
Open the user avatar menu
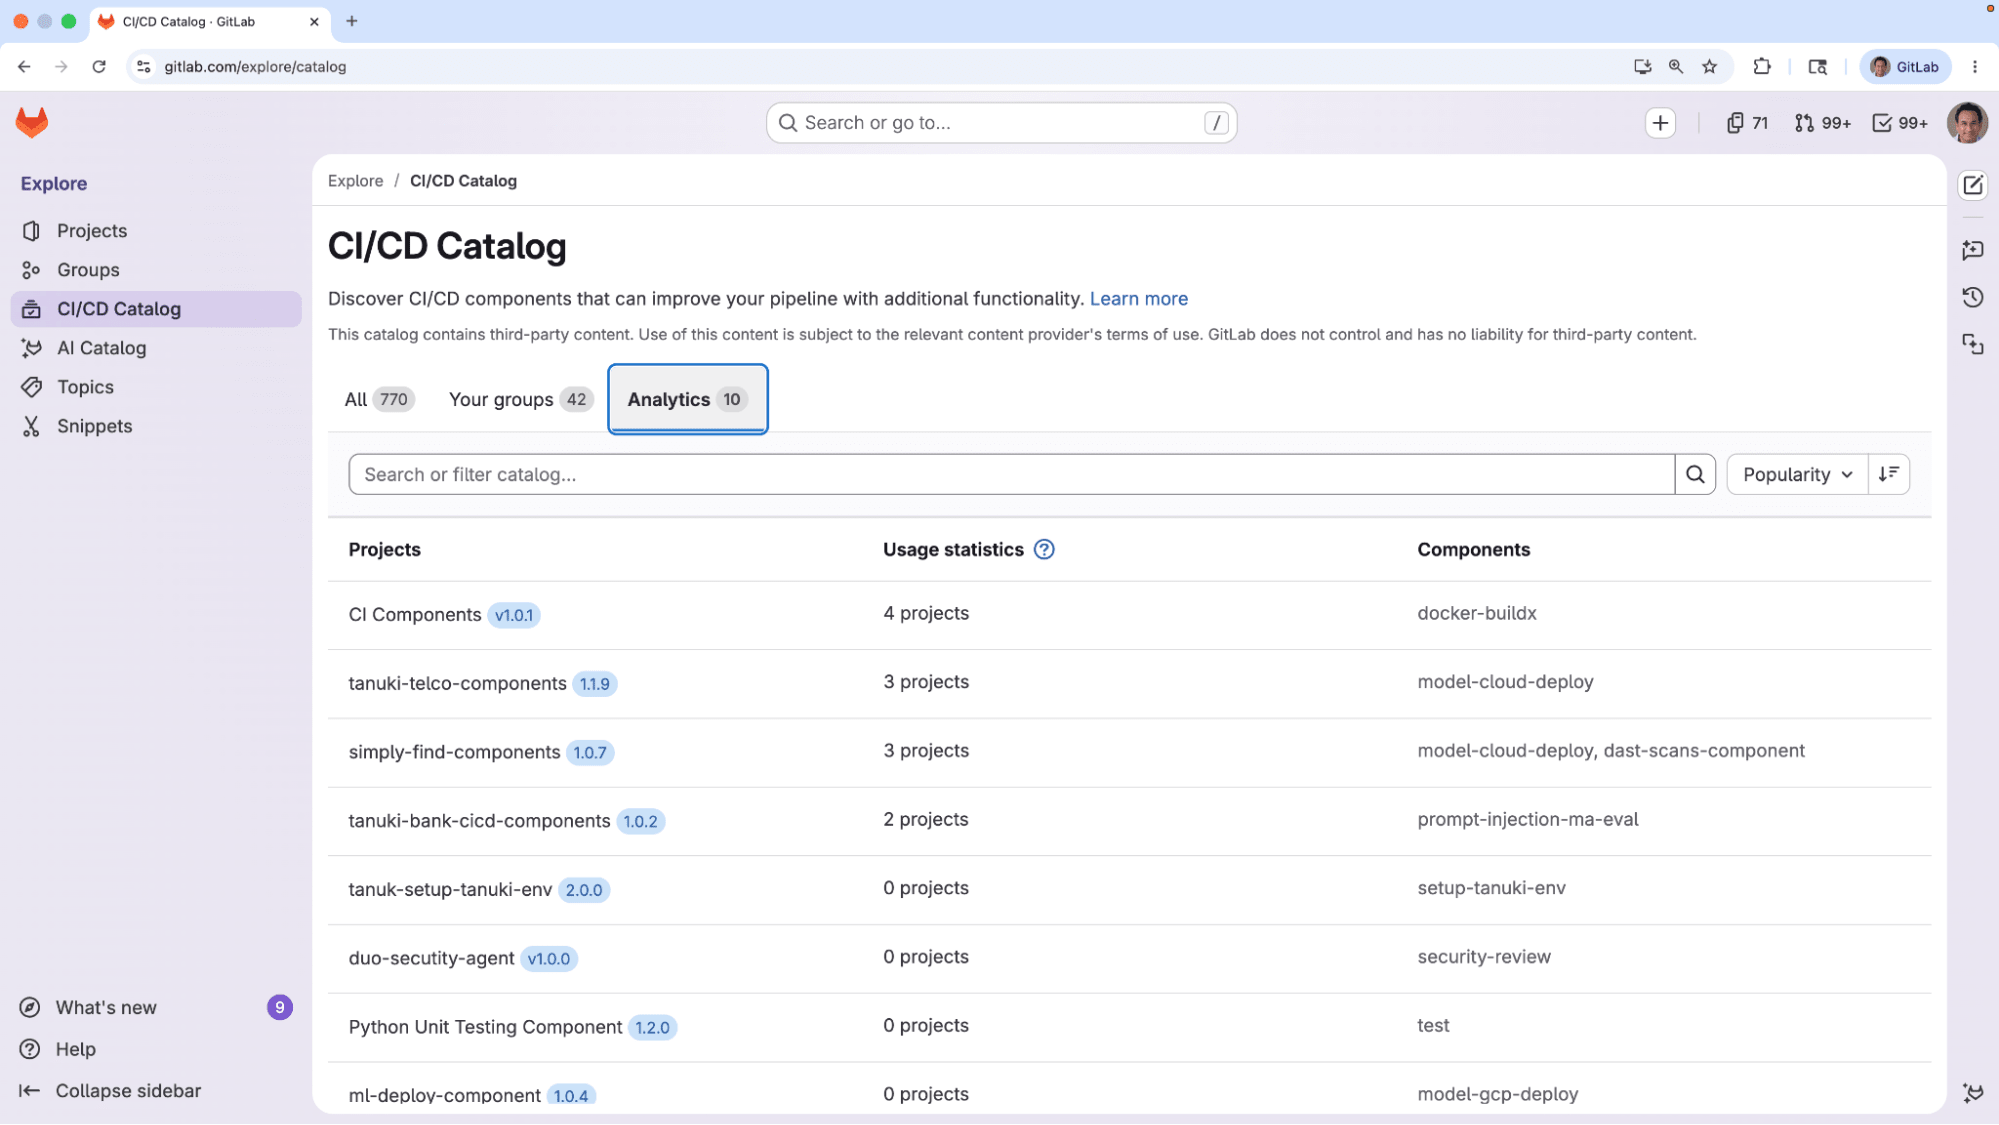tap(1967, 123)
